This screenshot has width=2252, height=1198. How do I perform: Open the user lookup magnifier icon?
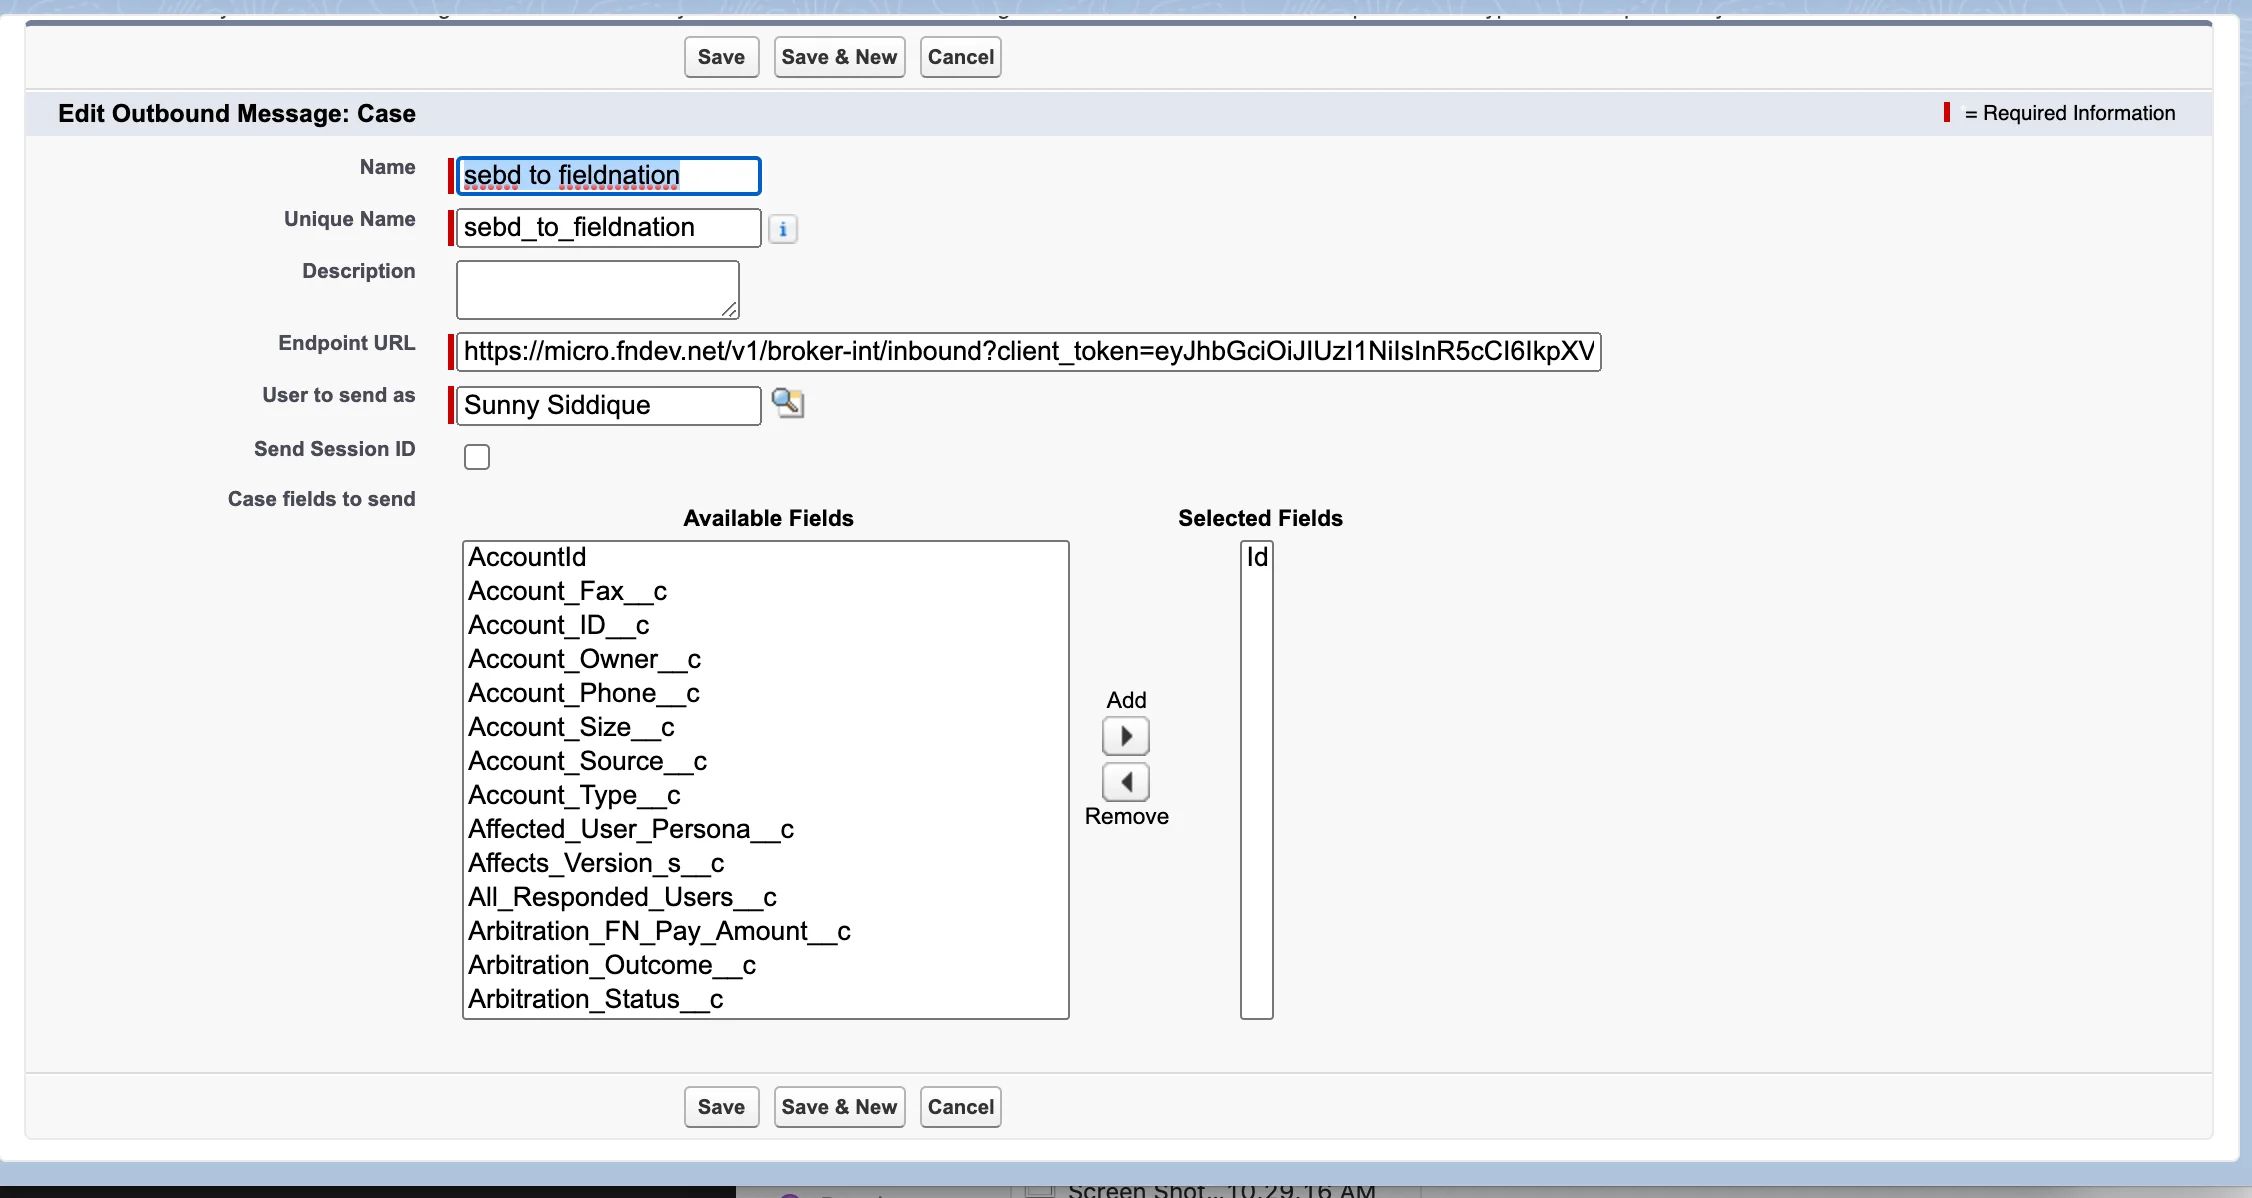pos(788,404)
